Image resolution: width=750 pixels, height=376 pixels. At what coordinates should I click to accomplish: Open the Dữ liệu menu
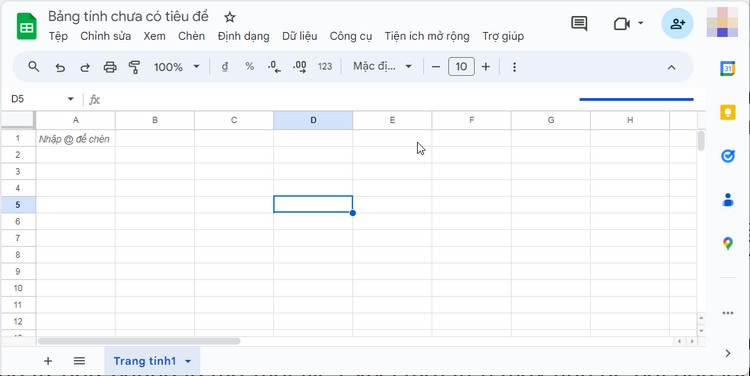[299, 36]
